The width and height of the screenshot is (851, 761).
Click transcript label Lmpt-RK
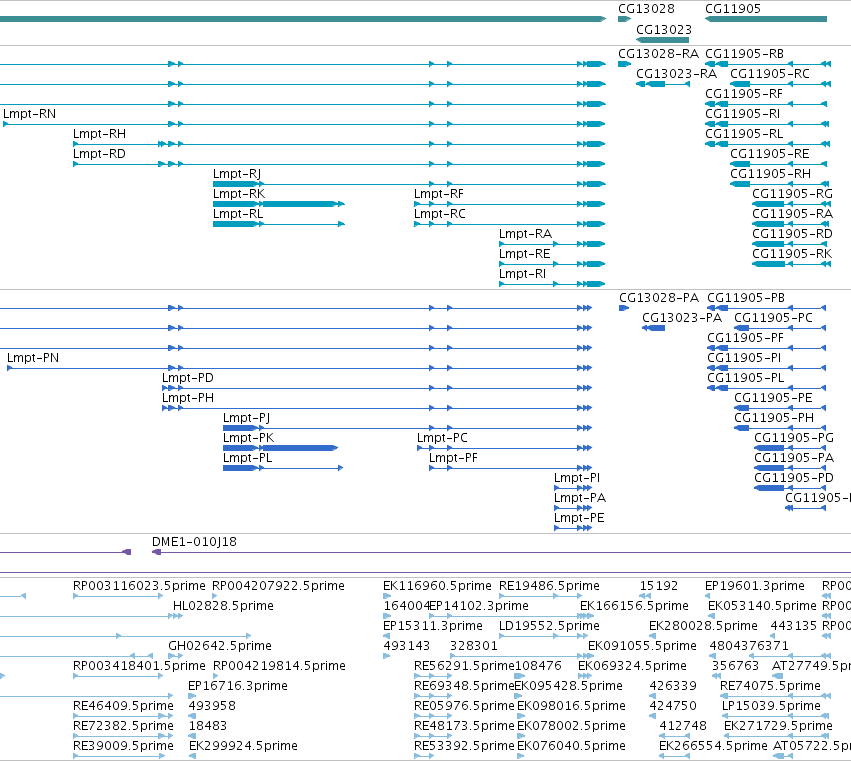click(239, 194)
